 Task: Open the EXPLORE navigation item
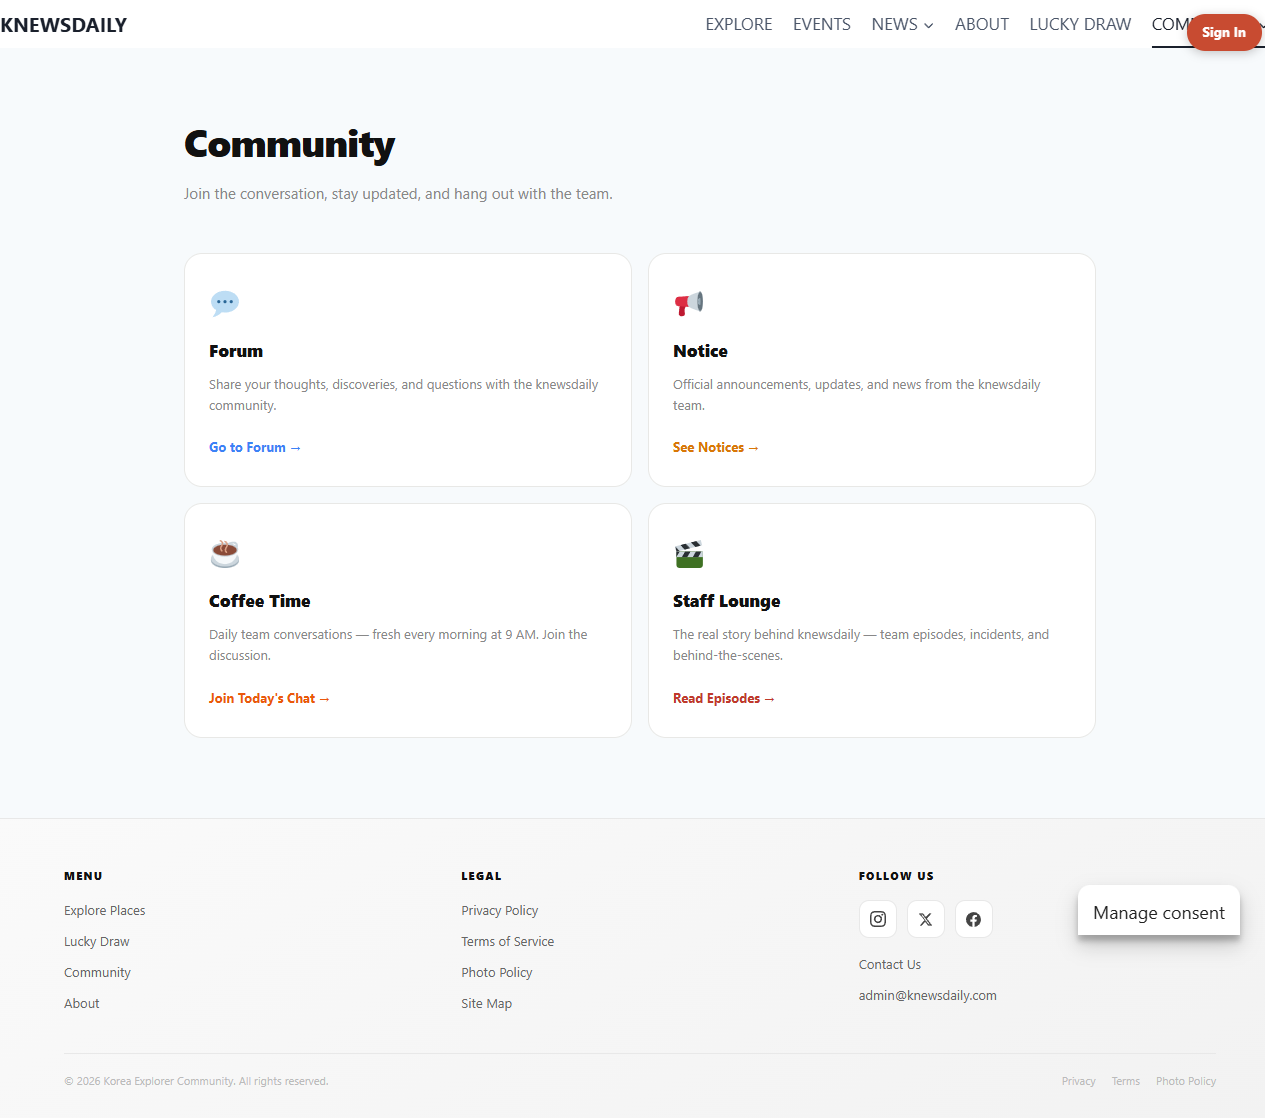[738, 24]
